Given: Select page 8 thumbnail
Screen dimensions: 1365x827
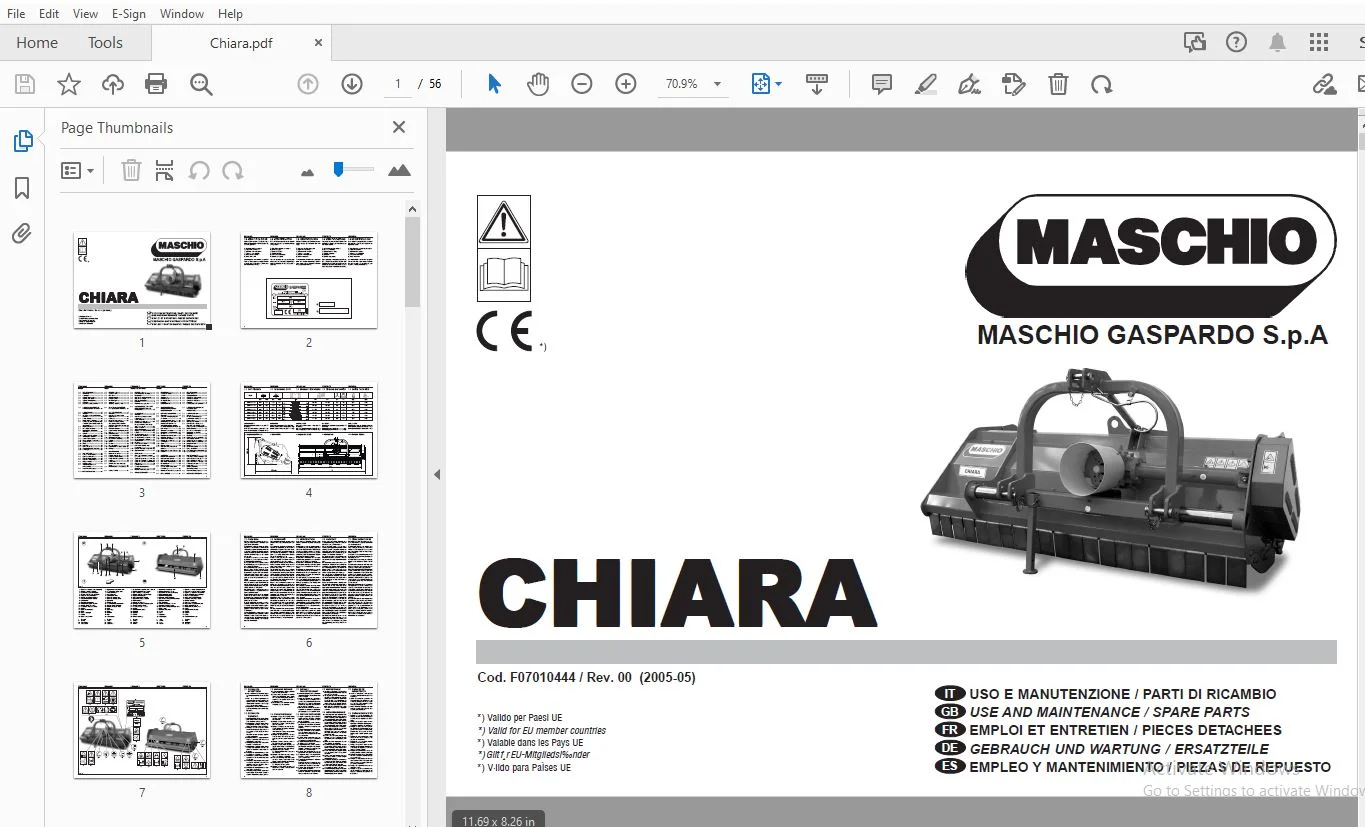Looking at the screenshot, I should click(x=309, y=730).
